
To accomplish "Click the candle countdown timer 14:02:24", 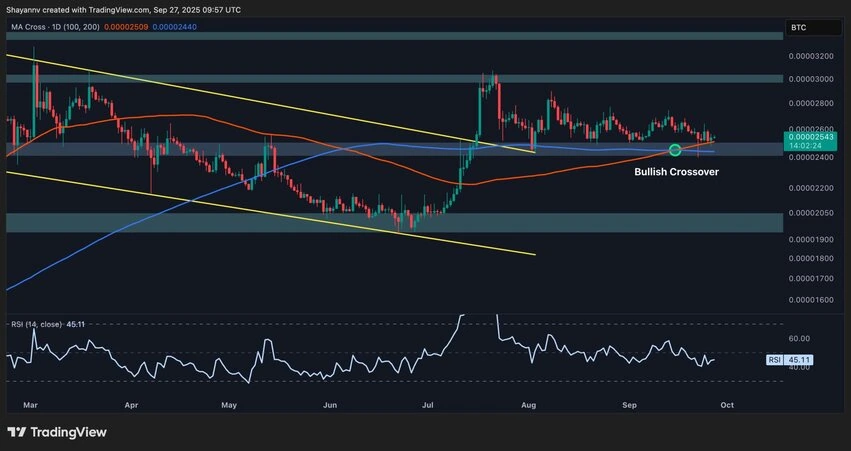I will pyautogui.click(x=806, y=146).
